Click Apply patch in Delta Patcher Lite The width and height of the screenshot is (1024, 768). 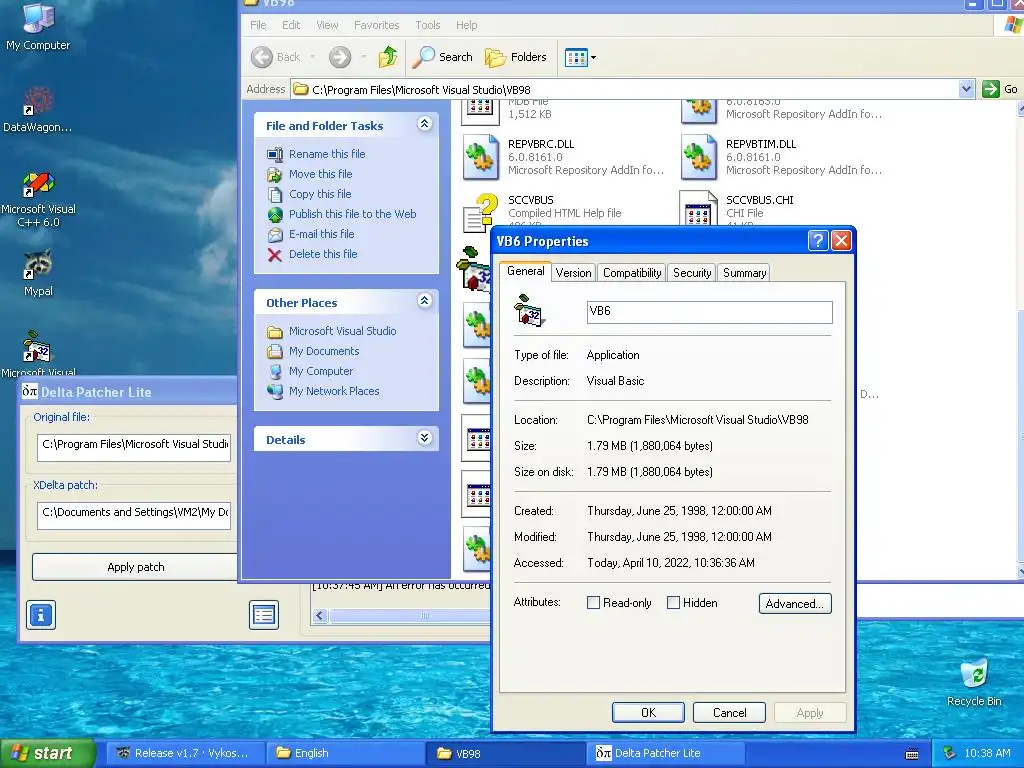(136, 567)
